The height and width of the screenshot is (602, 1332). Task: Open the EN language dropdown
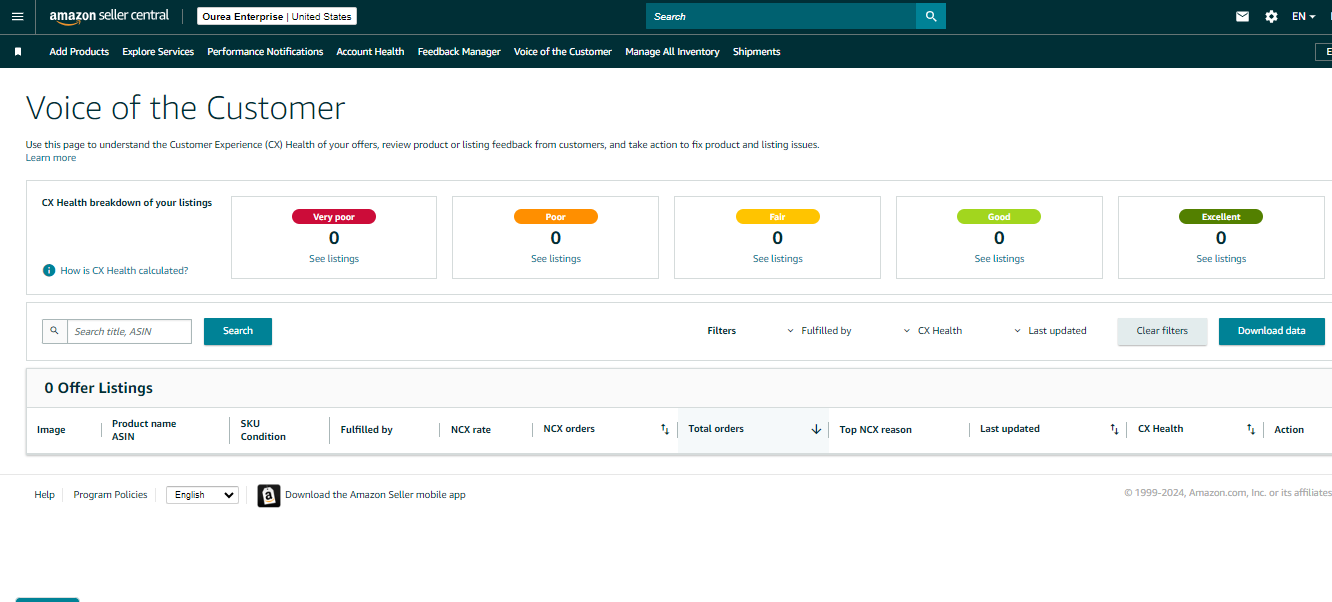pyautogui.click(x=1303, y=16)
